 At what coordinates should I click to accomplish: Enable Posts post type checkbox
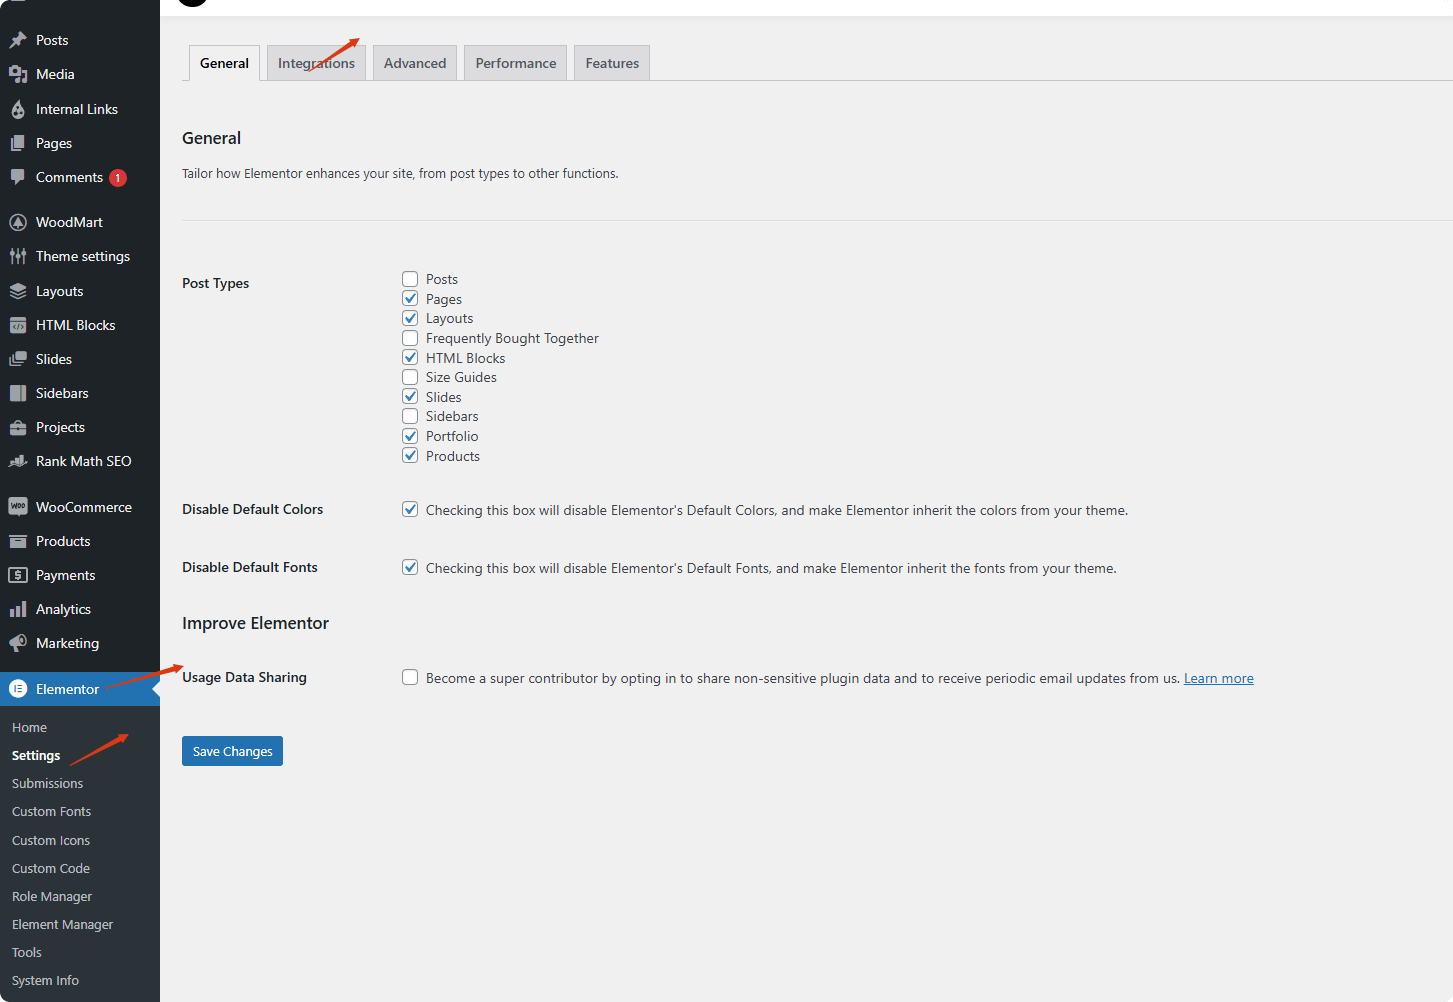click(410, 279)
